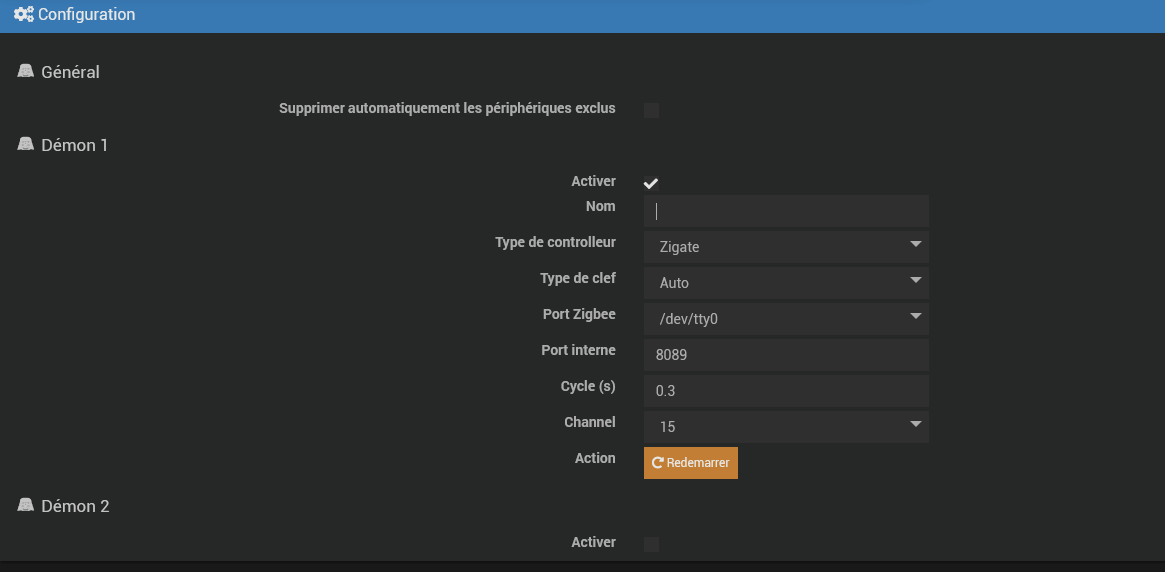Screen dimensions: 1165x572
Task: Click the Démon 1 section heading
Action: pyautogui.click(x=74, y=145)
